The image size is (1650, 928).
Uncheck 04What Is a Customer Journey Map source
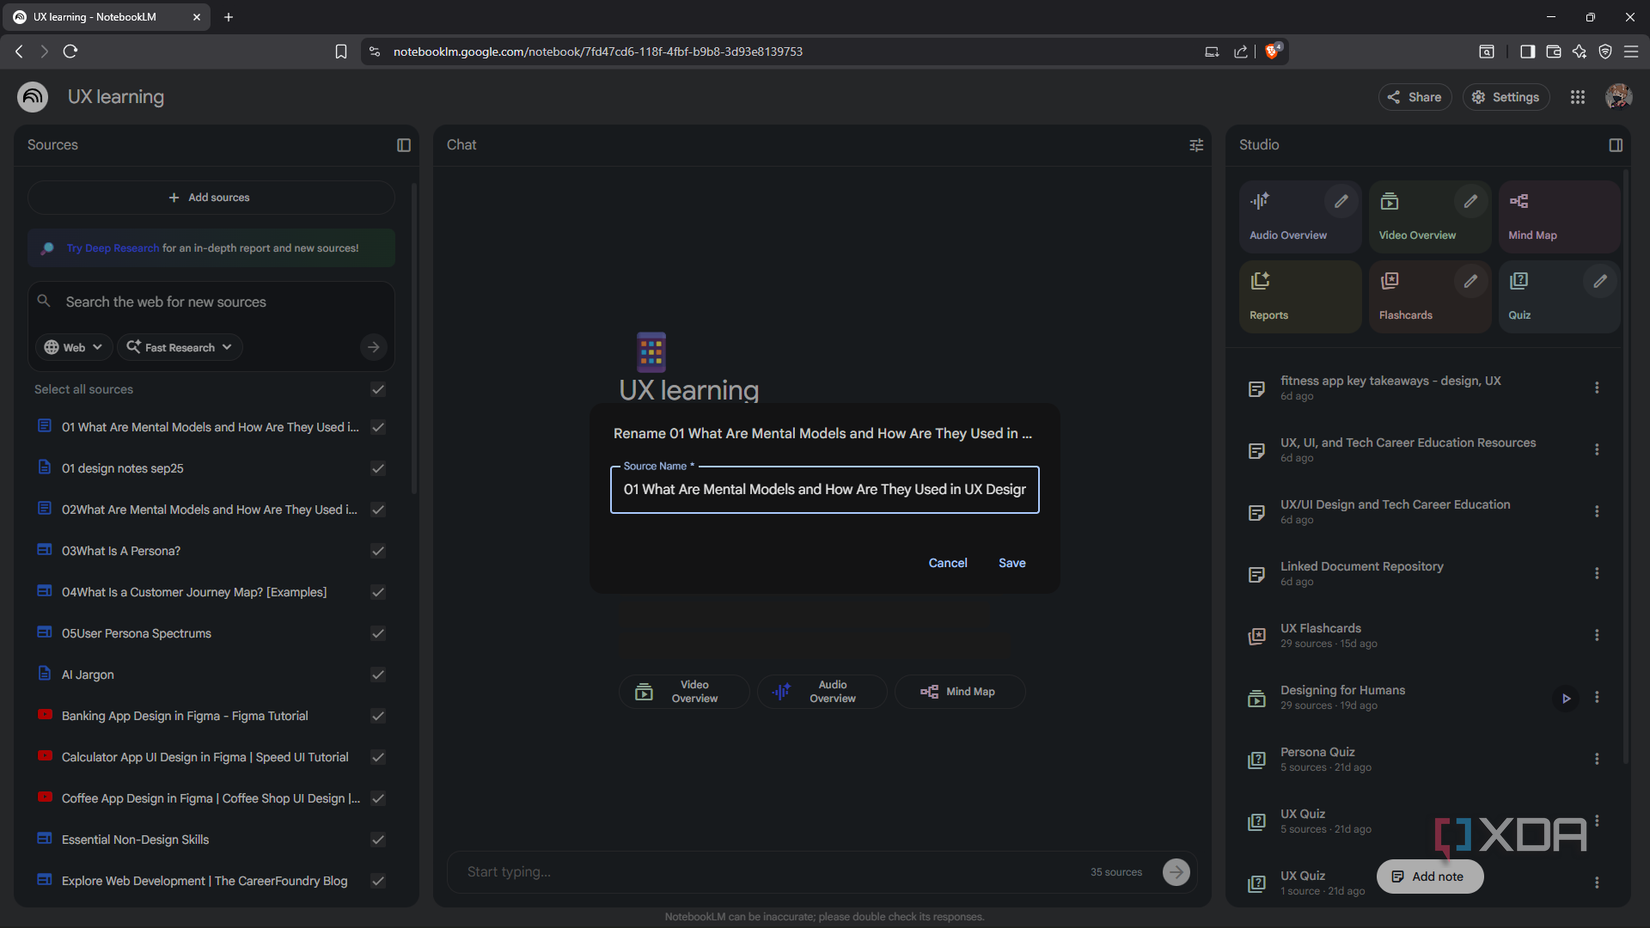pyautogui.click(x=378, y=592)
